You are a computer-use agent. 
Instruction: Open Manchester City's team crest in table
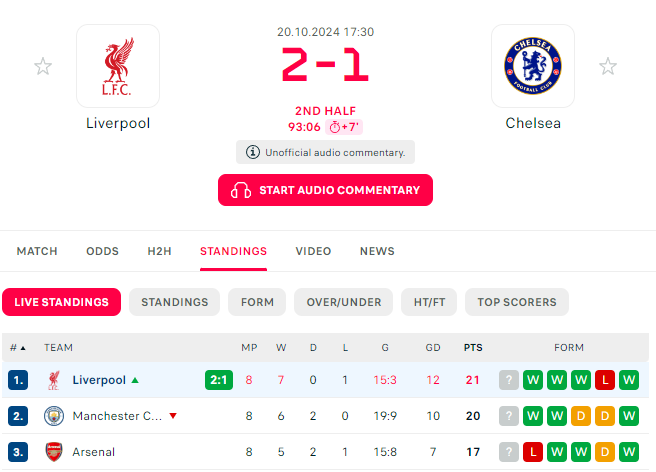[x=54, y=416]
